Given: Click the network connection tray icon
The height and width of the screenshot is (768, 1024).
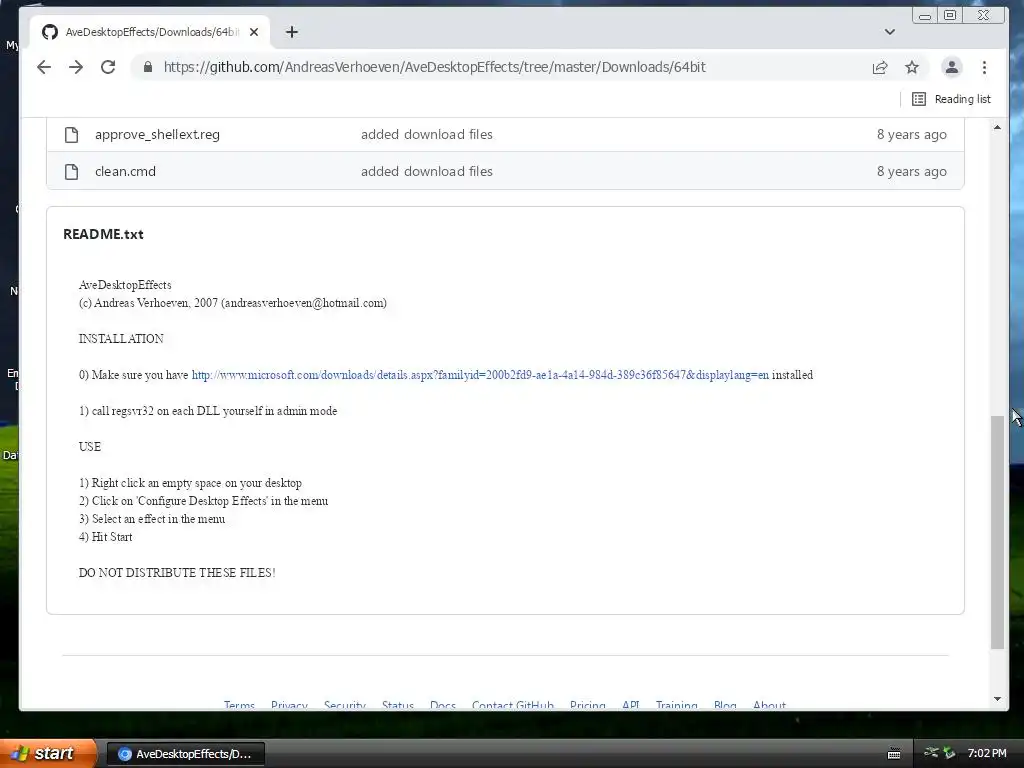Looking at the screenshot, I should [x=932, y=753].
